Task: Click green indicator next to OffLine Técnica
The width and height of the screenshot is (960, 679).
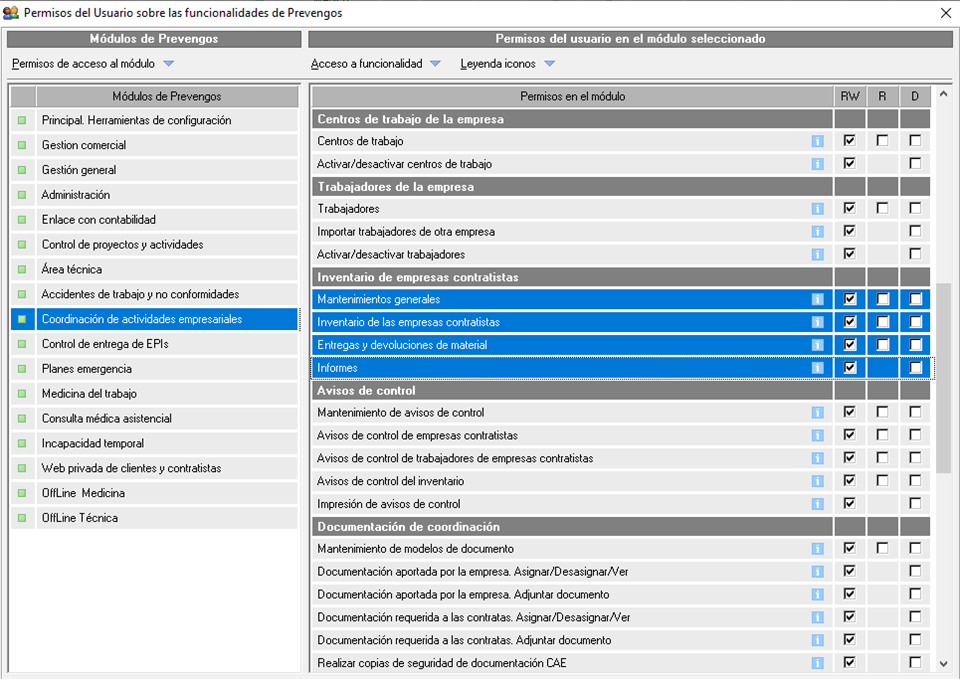Action: point(22,518)
